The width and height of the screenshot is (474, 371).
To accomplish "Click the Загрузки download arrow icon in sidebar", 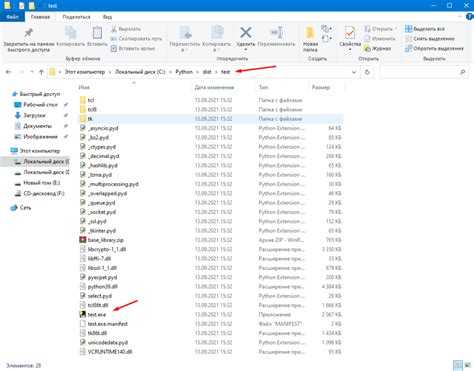I will pyautogui.click(x=18, y=115).
